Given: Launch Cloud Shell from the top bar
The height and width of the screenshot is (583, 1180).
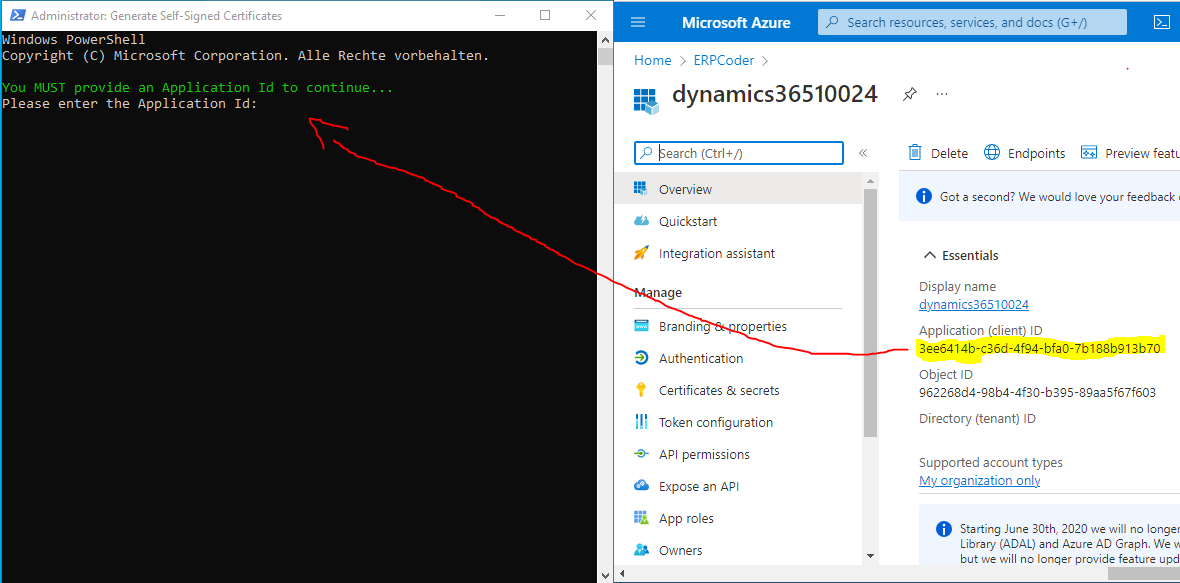Looking at the screenshot, I should pyautogui.click(x=1161, y=22).
